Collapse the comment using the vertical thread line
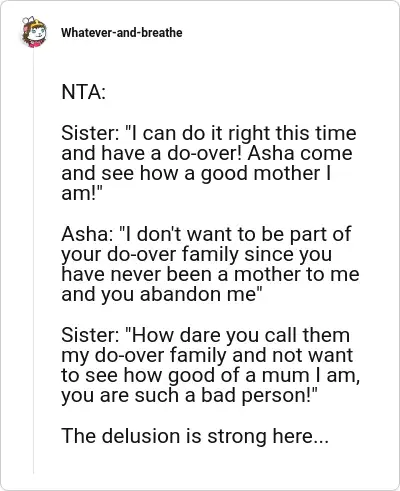Viewport: 400px width, 491px height. [x=34, y=262]
